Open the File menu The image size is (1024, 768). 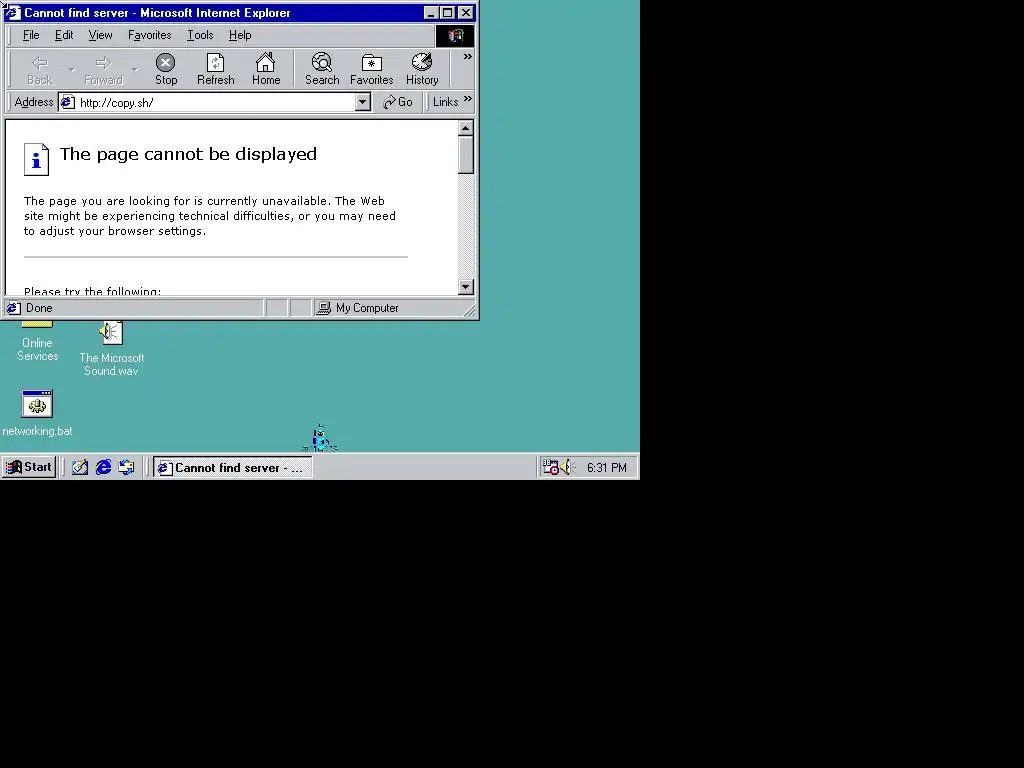click(31, 35)
